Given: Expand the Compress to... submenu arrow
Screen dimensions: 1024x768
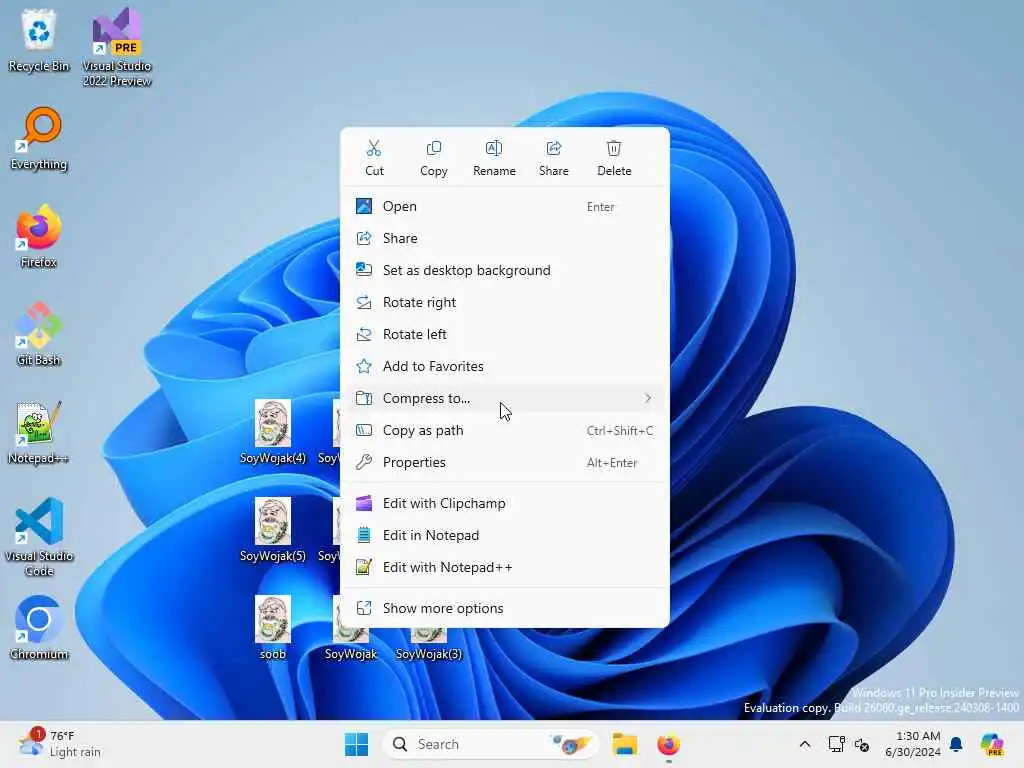Looking at the screenshot, I should [647, 398].
